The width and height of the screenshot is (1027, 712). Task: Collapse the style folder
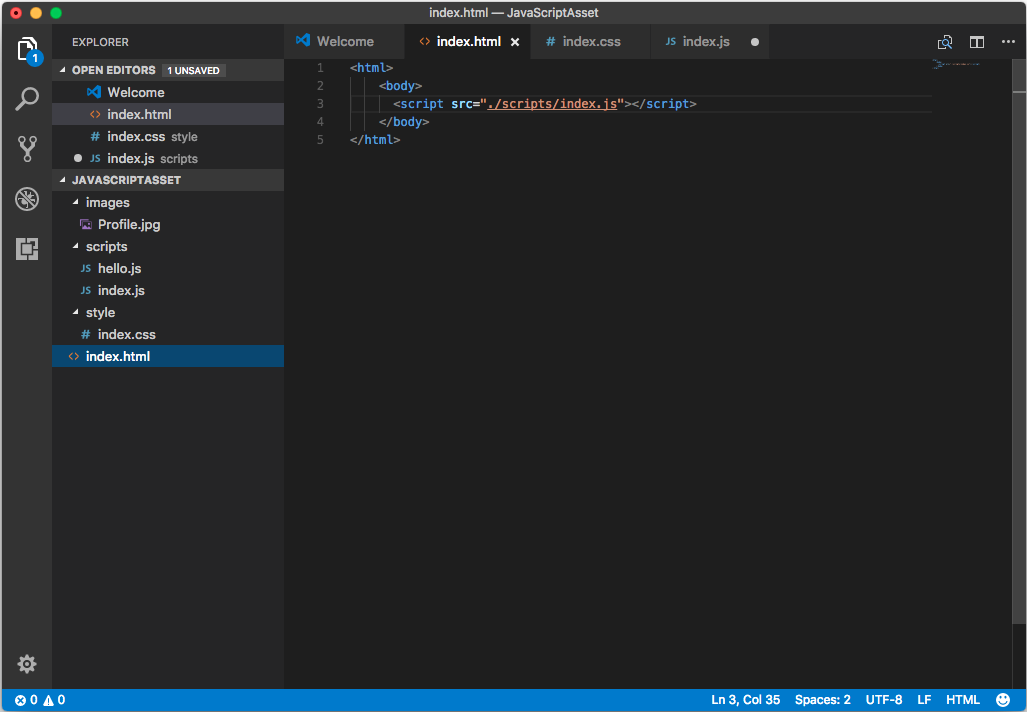pos(75,312)
